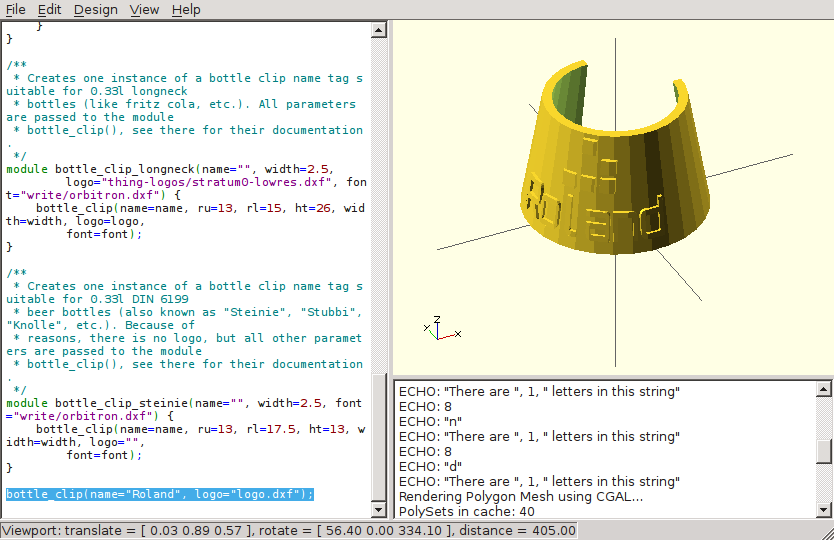Click the highlighted bottle_clip call line
This screenshot has height=540, width=834.
click(x=160, y=494)
